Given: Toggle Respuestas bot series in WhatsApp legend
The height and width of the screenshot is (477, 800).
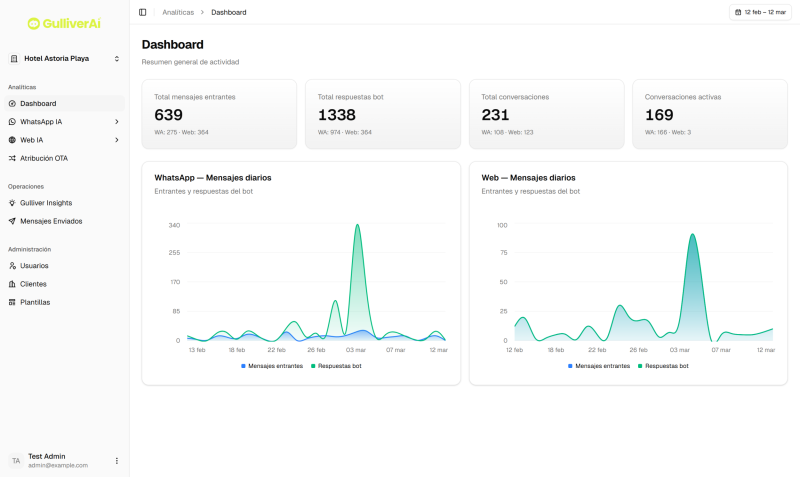Looking at the screenshot, I should 337,366.
